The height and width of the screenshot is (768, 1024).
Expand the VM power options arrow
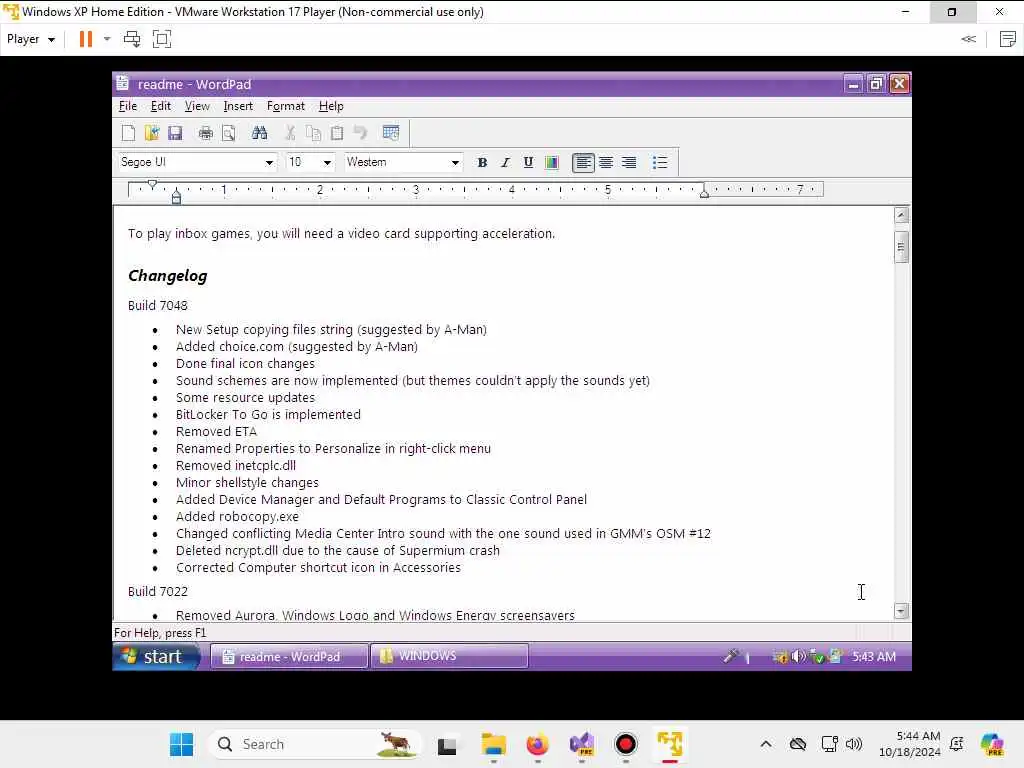tap(107, 39)
